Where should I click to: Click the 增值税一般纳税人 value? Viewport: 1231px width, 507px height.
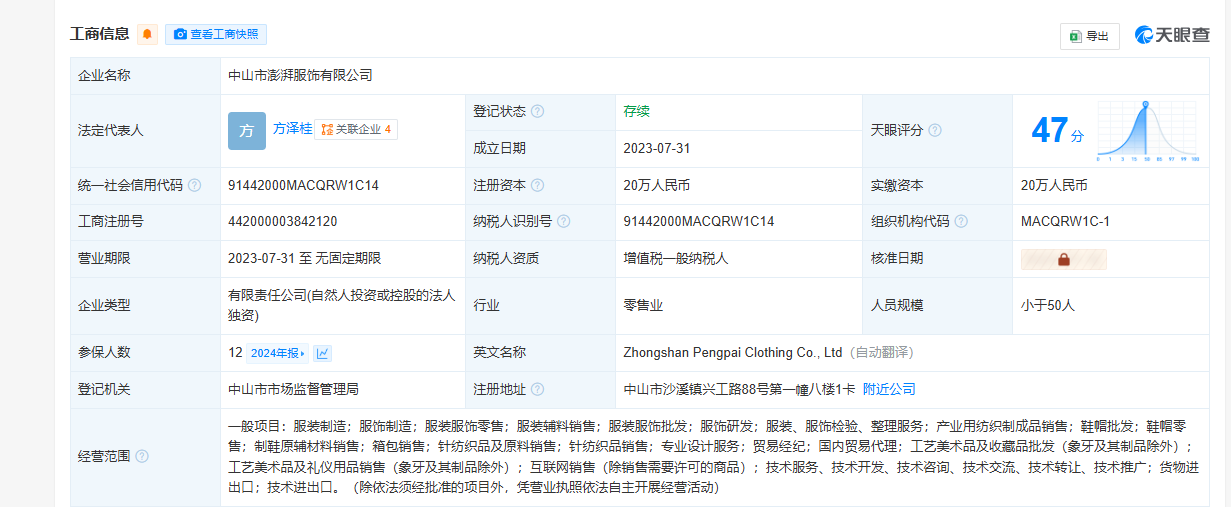(x=675, y=258)
